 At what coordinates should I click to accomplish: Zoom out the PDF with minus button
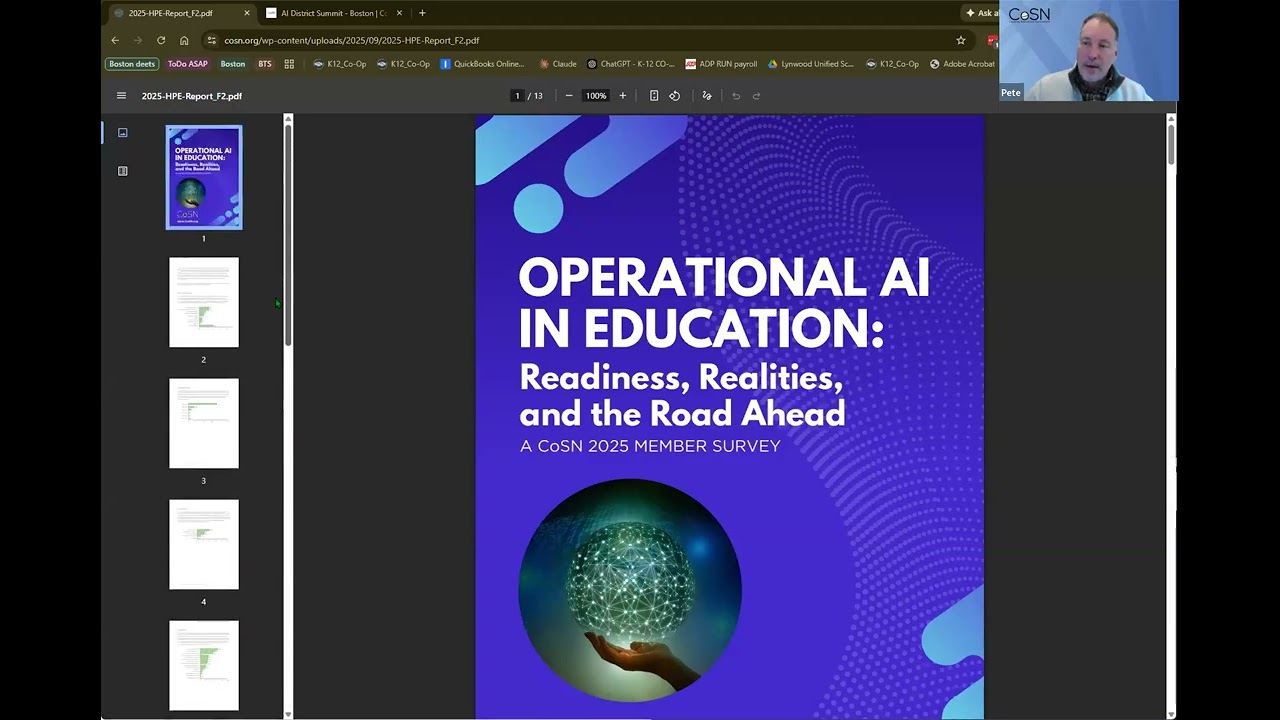(x=569, y=96)
